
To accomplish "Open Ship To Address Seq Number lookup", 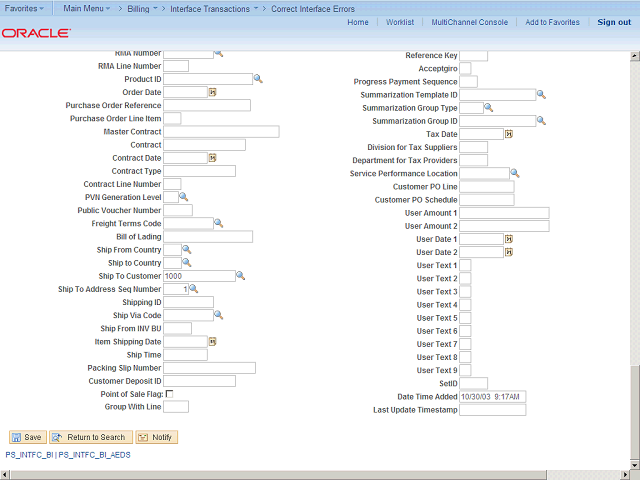I will [x=194, y=289].
